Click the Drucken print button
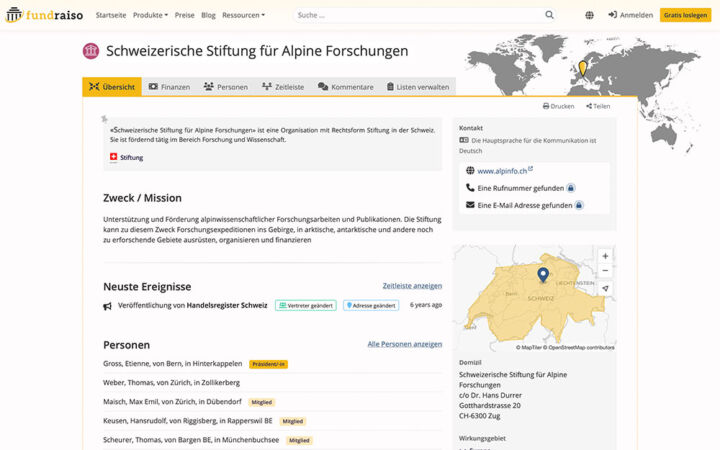 click(x=558, y=106)
